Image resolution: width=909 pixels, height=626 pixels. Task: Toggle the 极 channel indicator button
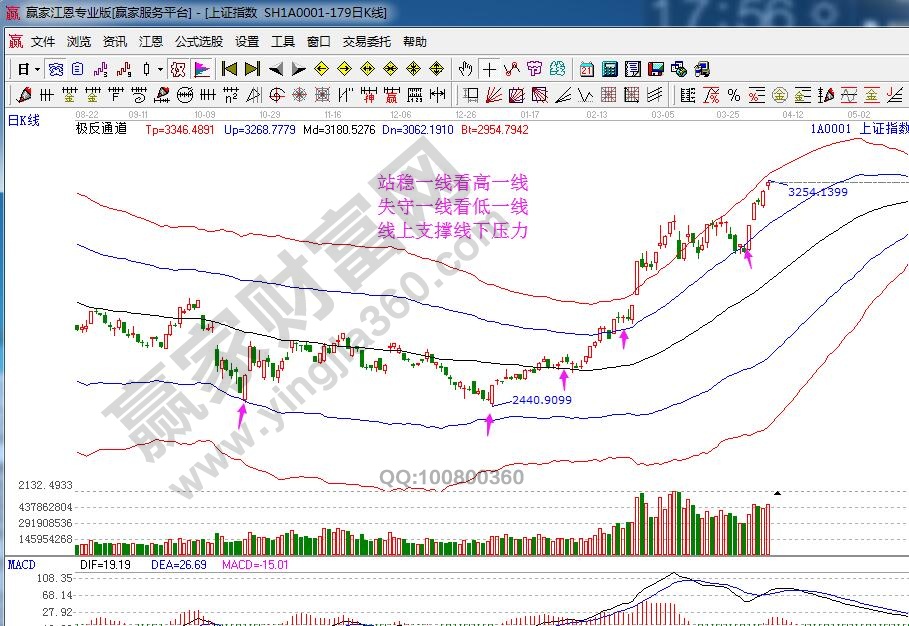[178, 69]
